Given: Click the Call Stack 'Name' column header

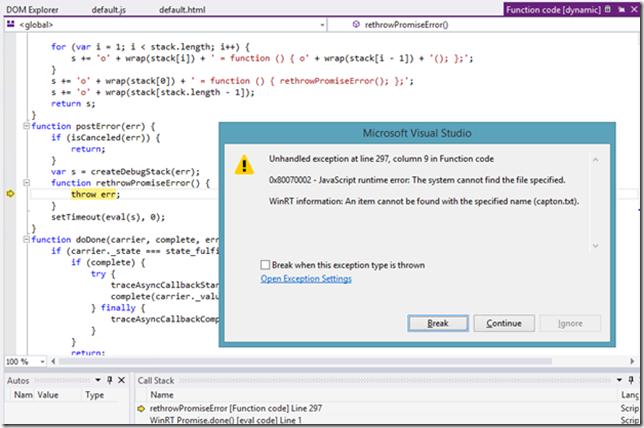Looking at the screenshot, I should [x=162, y=395].
